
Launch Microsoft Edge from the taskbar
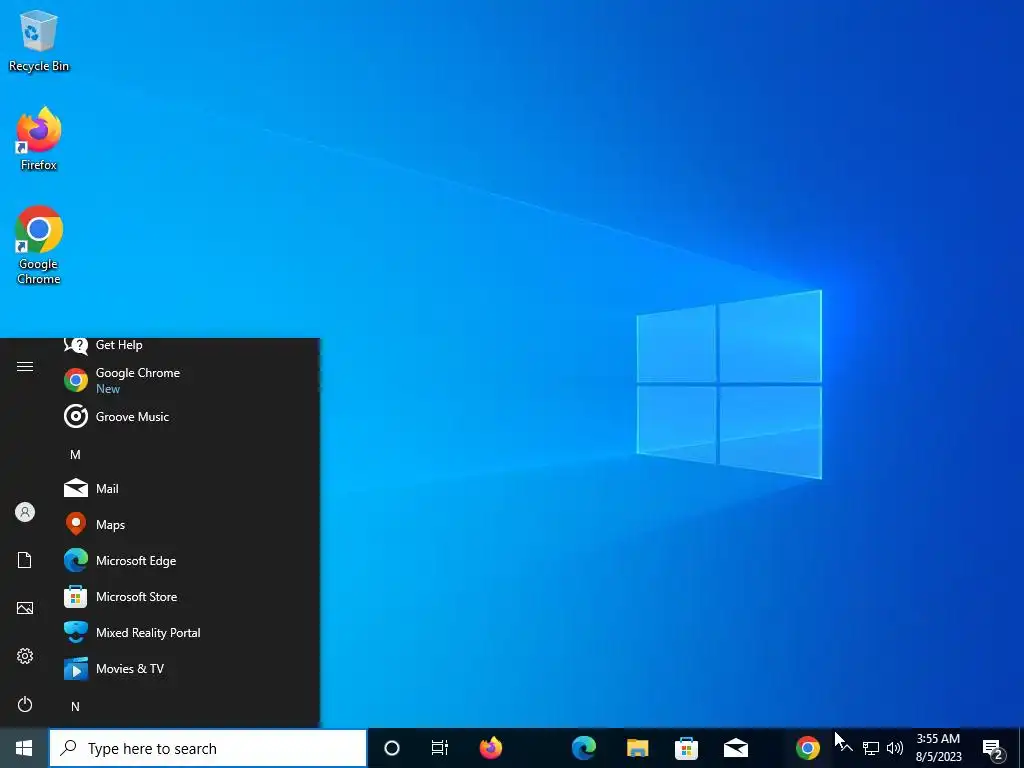(x=584, y=748)
